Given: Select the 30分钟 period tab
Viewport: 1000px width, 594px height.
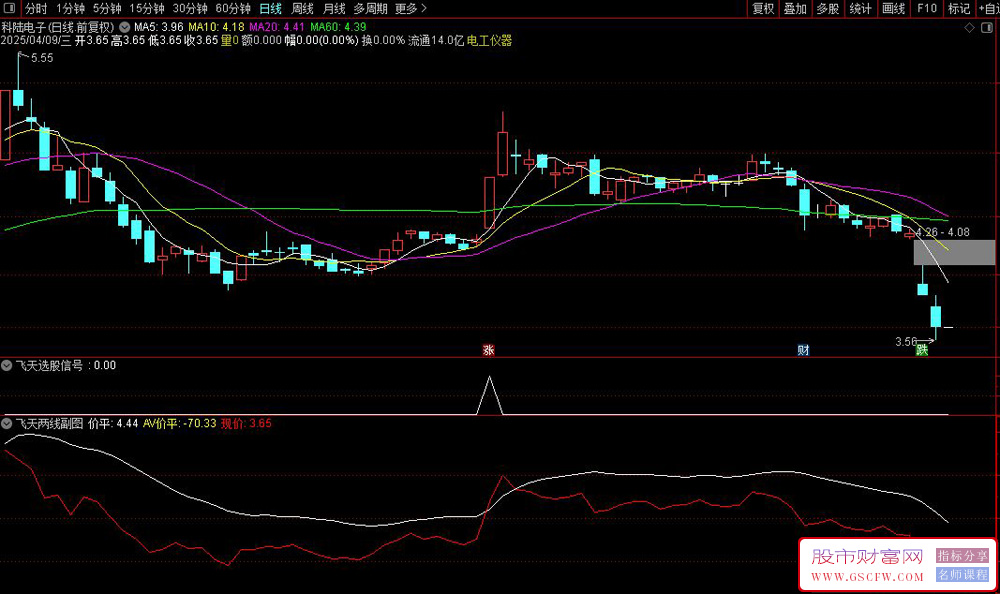Looking at the screenshot, I should coord(190,8).
